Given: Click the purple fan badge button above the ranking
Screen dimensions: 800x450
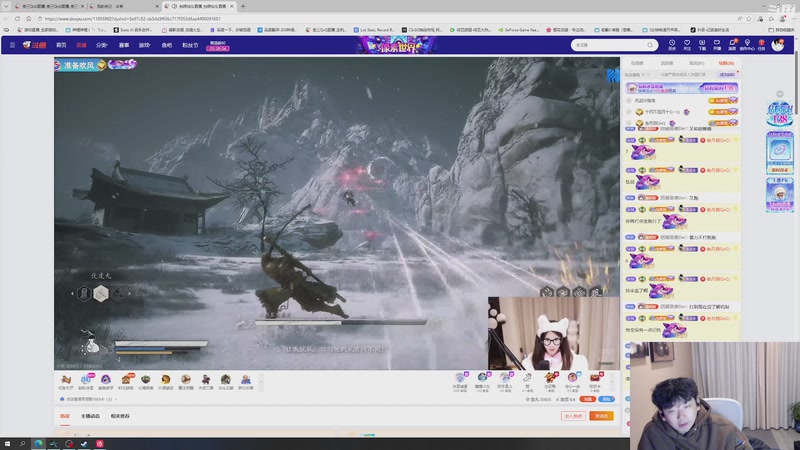Looking at the screenshot, I should click(727, 74).
